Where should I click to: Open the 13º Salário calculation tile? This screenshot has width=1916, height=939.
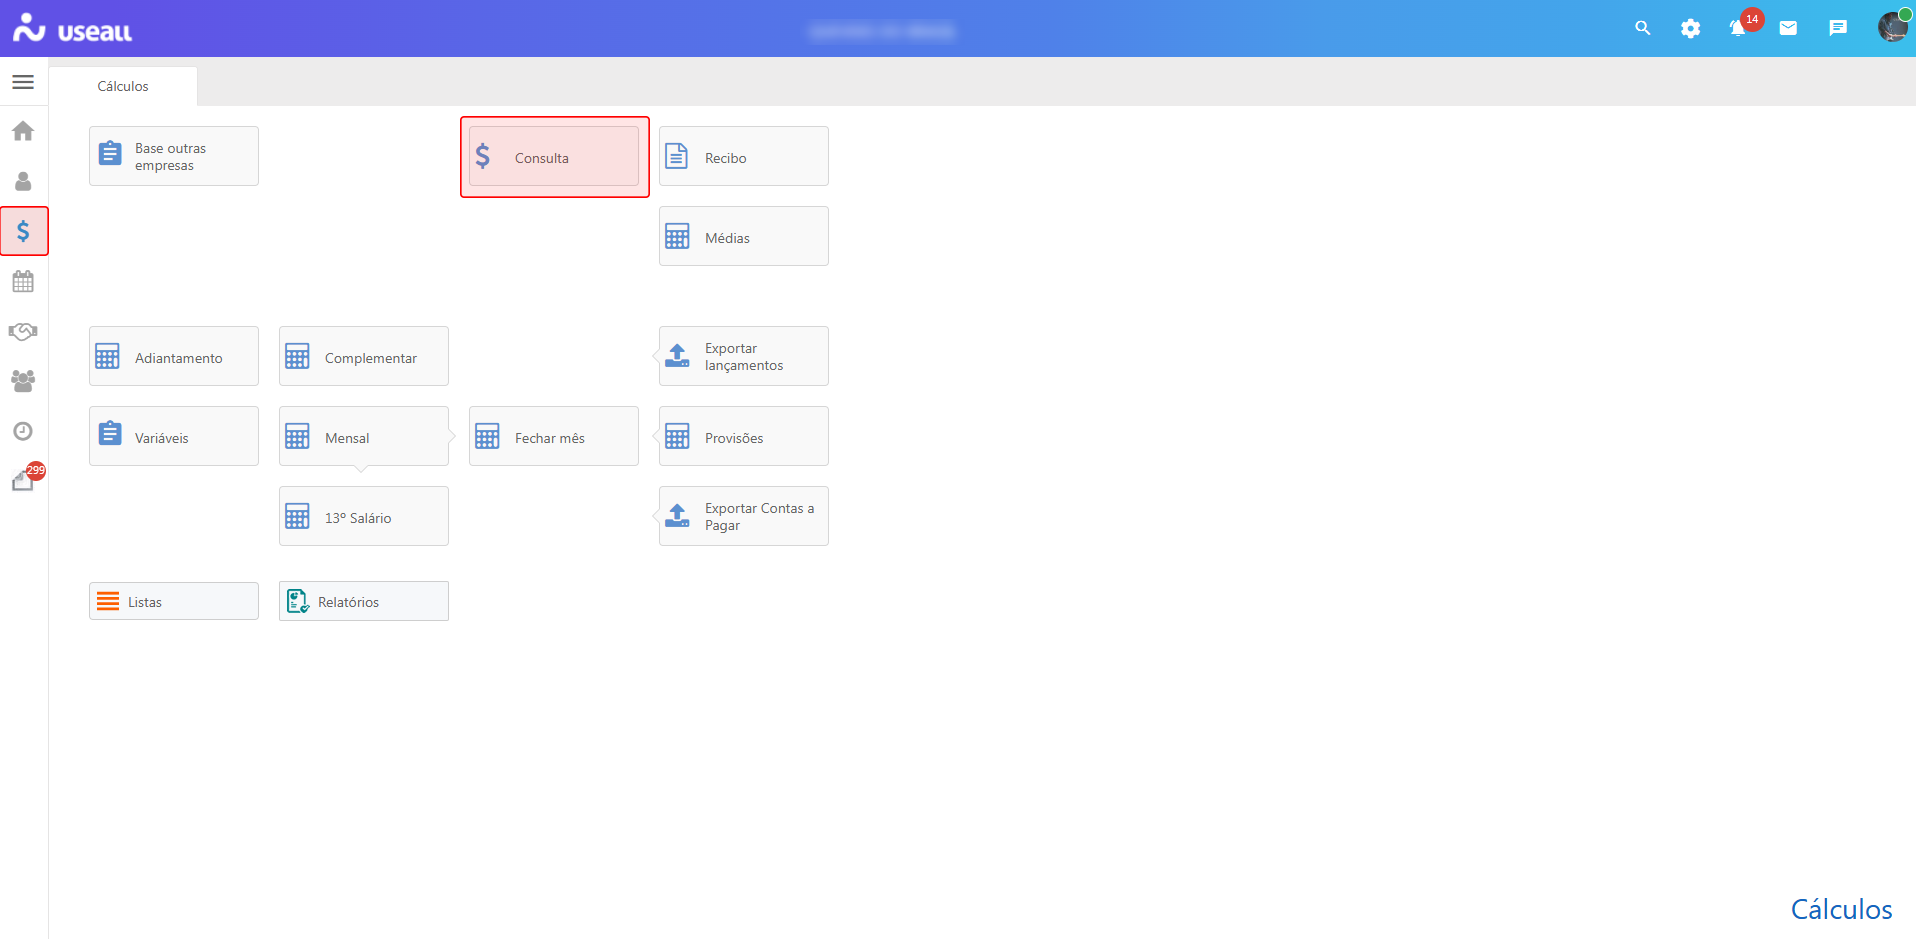364,517
